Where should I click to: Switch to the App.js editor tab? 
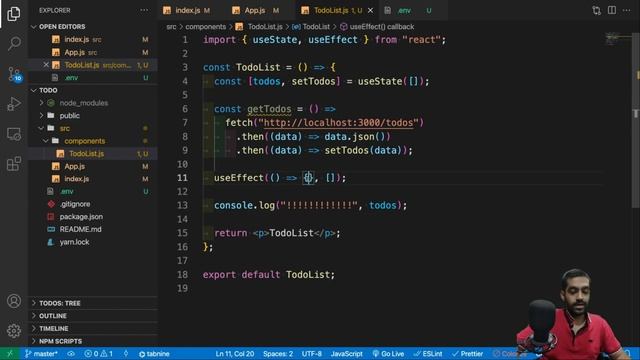[261, 11]
